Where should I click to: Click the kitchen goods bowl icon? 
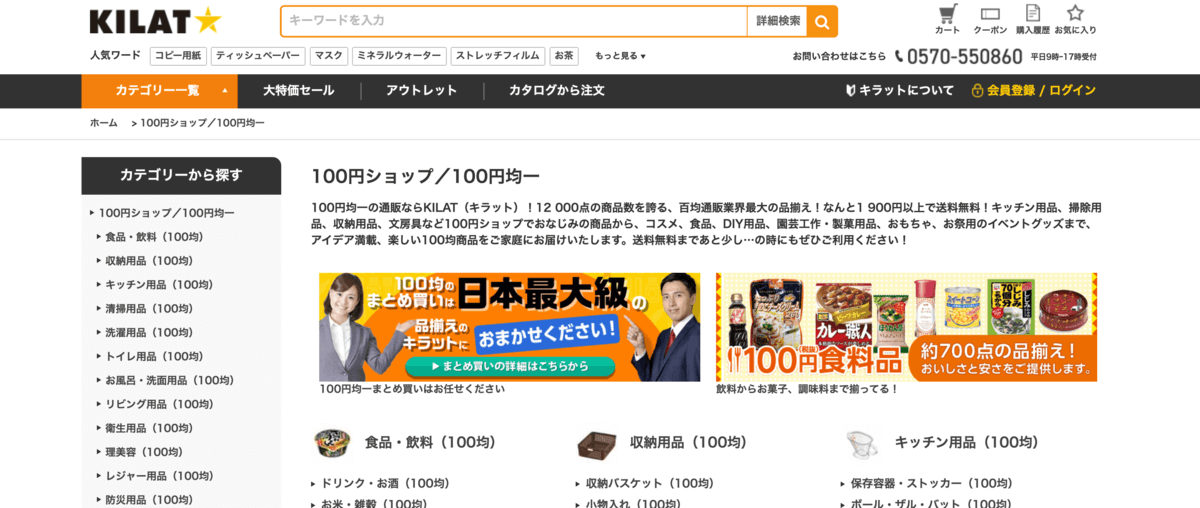click(861, 443)
